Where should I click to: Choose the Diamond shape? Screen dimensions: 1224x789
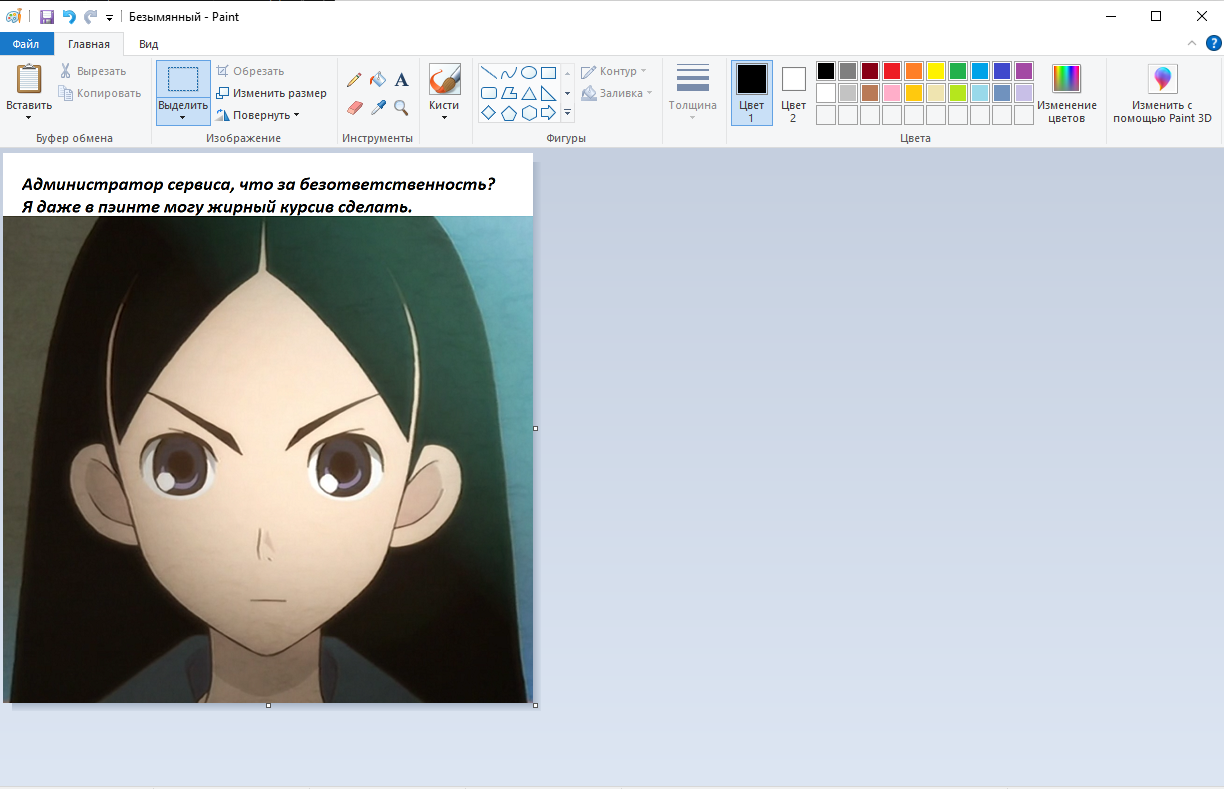489,113
